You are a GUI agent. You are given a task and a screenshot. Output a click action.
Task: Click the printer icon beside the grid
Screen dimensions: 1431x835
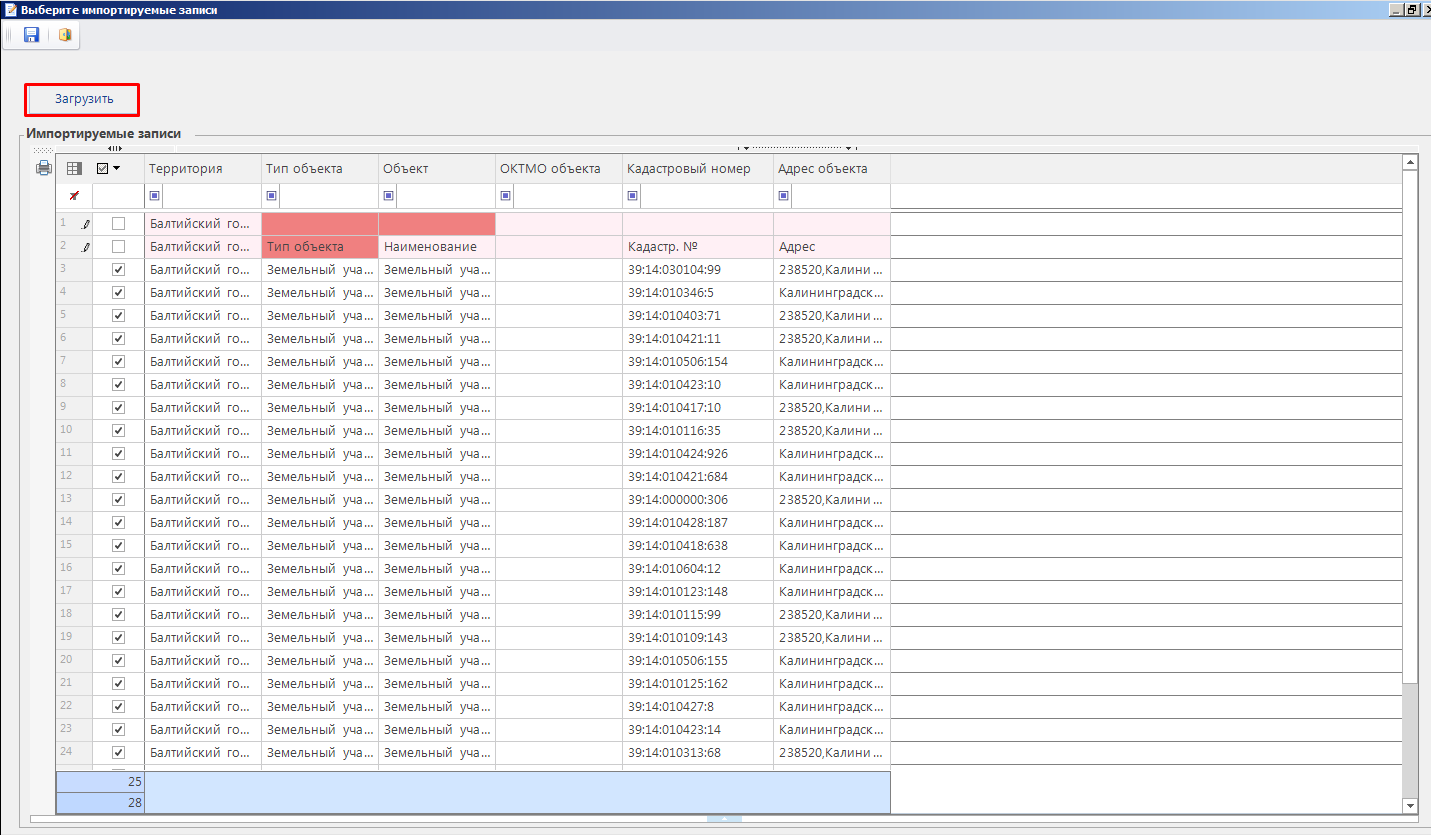(44, 168)
